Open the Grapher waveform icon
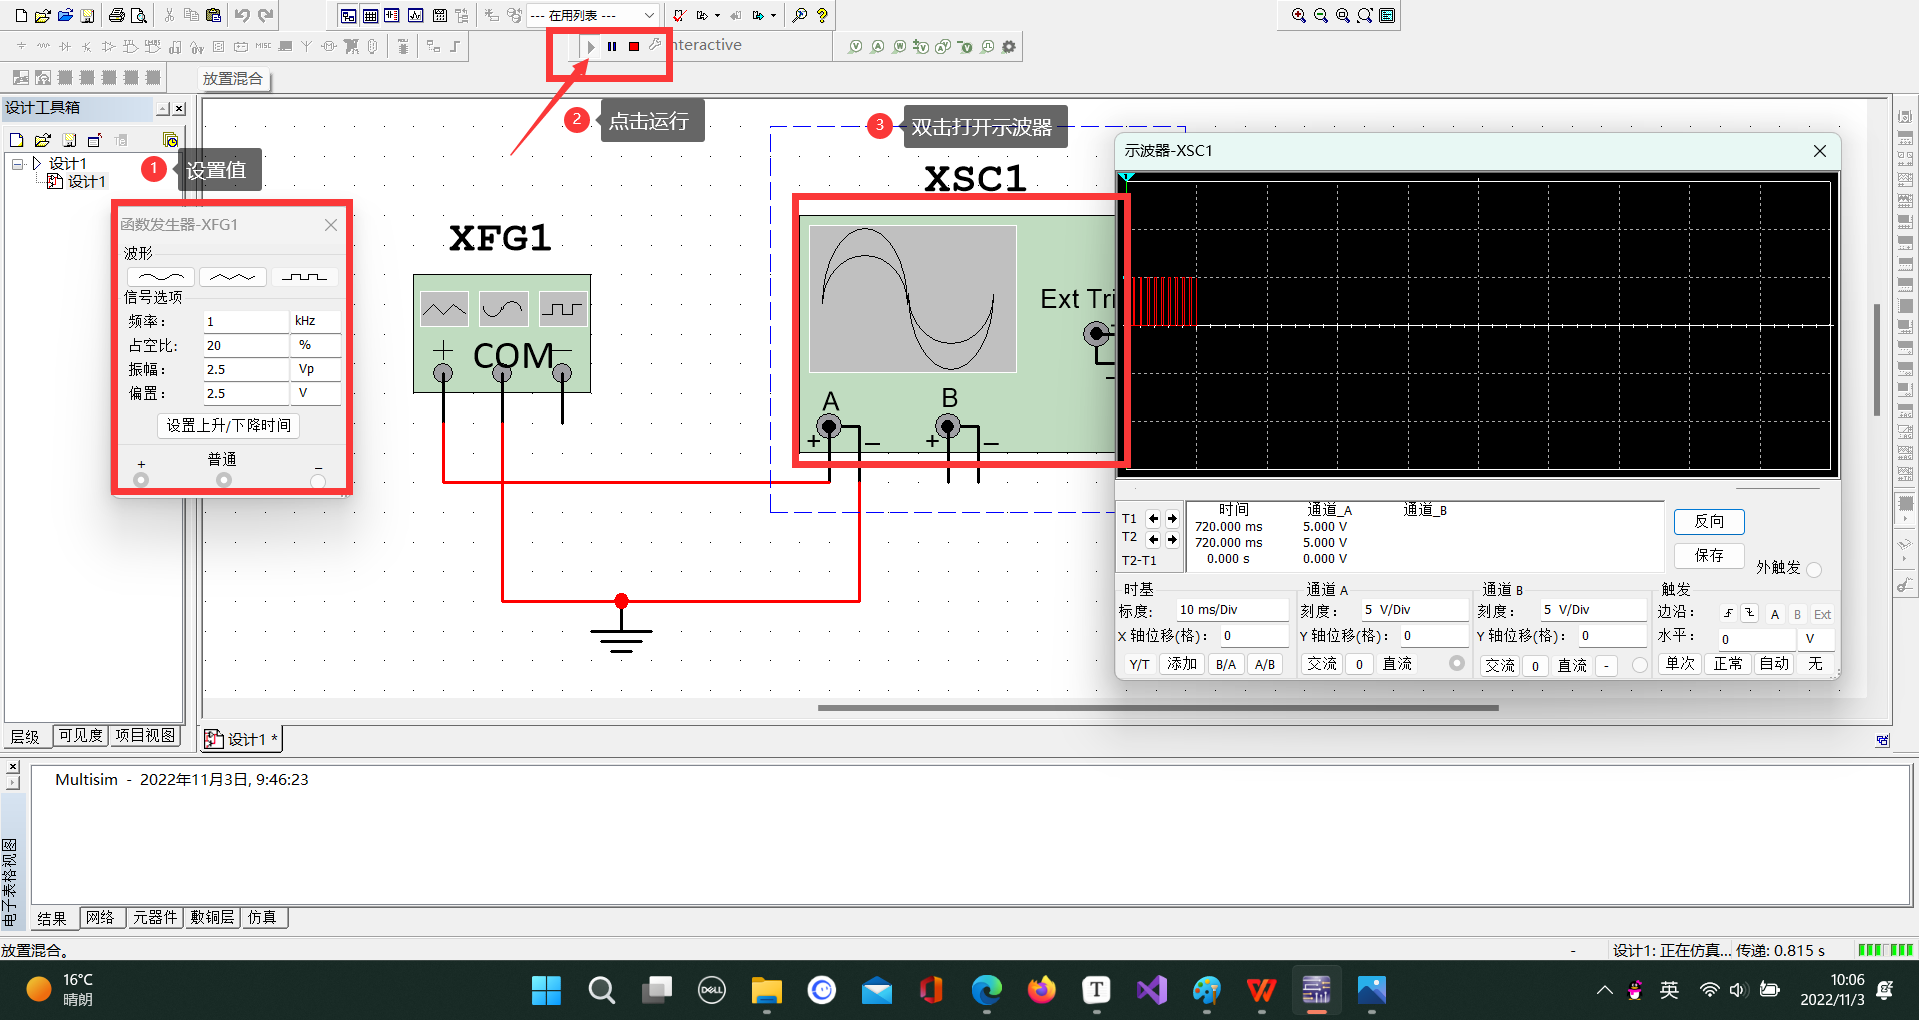The height and width of the screenshot is (1020, 1919). point(415,16)
